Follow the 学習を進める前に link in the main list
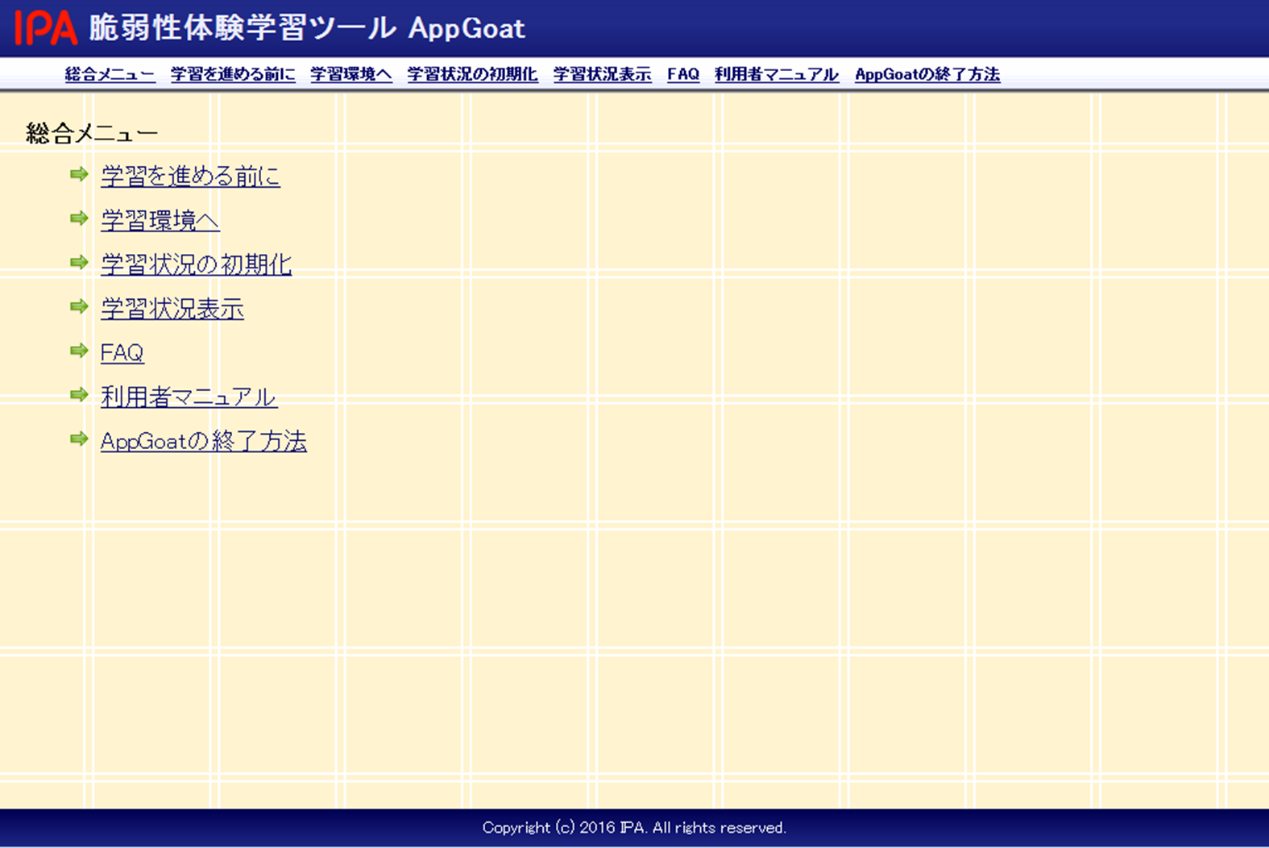The height and width of the screenshot is (848, 1269). (x=190, y=177)
